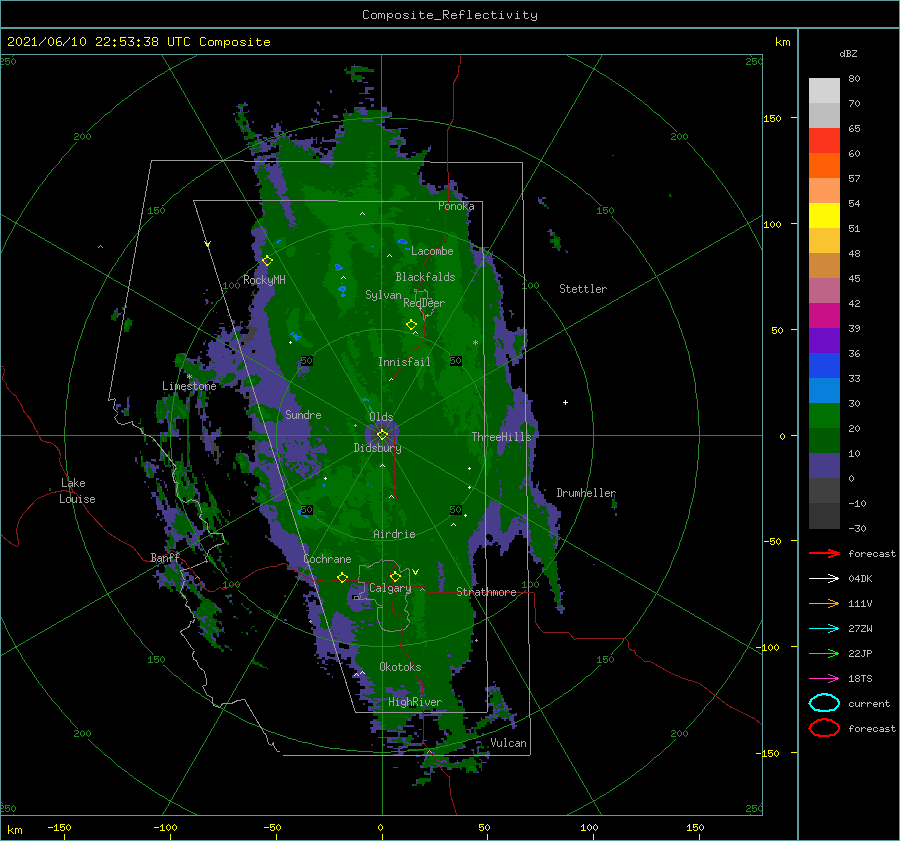Select the cyan 27ZW arrow icon
900x841 pixels.
[x=824, y=629]
